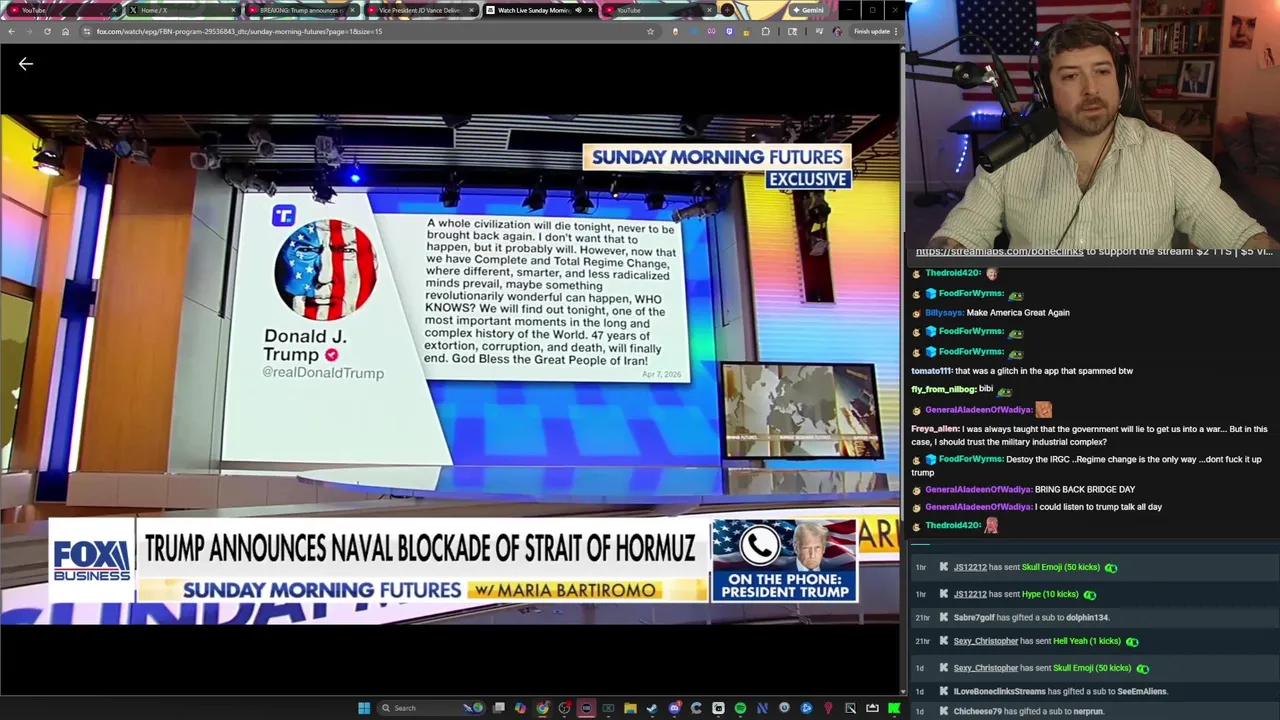
Task: Close the BREAKING: Trump announces tab
Action: pos(352,10)
